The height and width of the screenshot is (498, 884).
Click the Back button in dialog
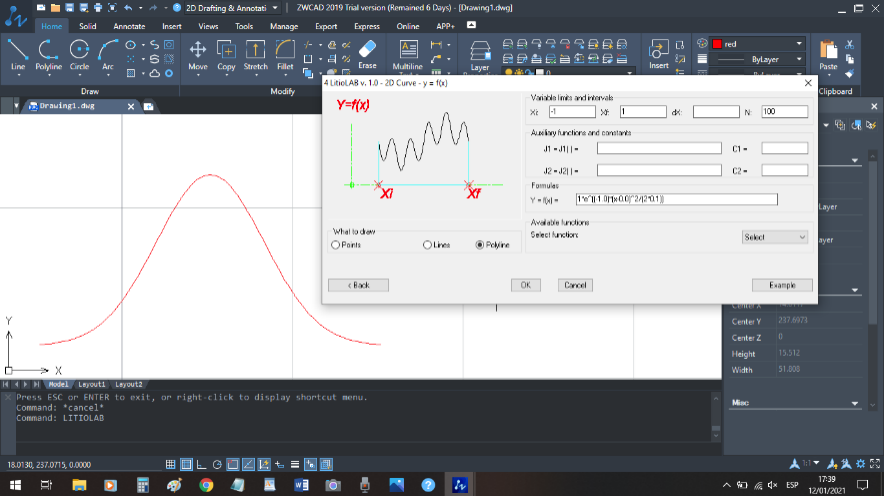pos(358,285)
